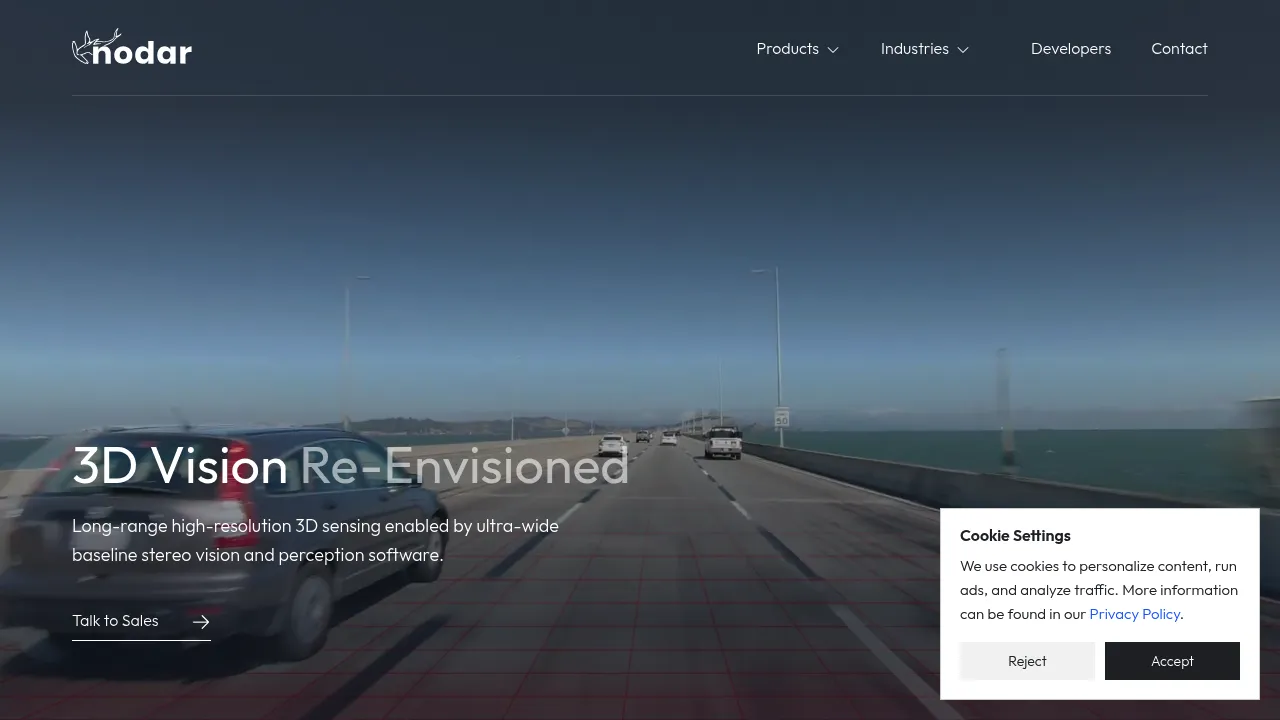Go to the Developers page
This screenshot has height=720, width=1280.
tap(1071, 49)
